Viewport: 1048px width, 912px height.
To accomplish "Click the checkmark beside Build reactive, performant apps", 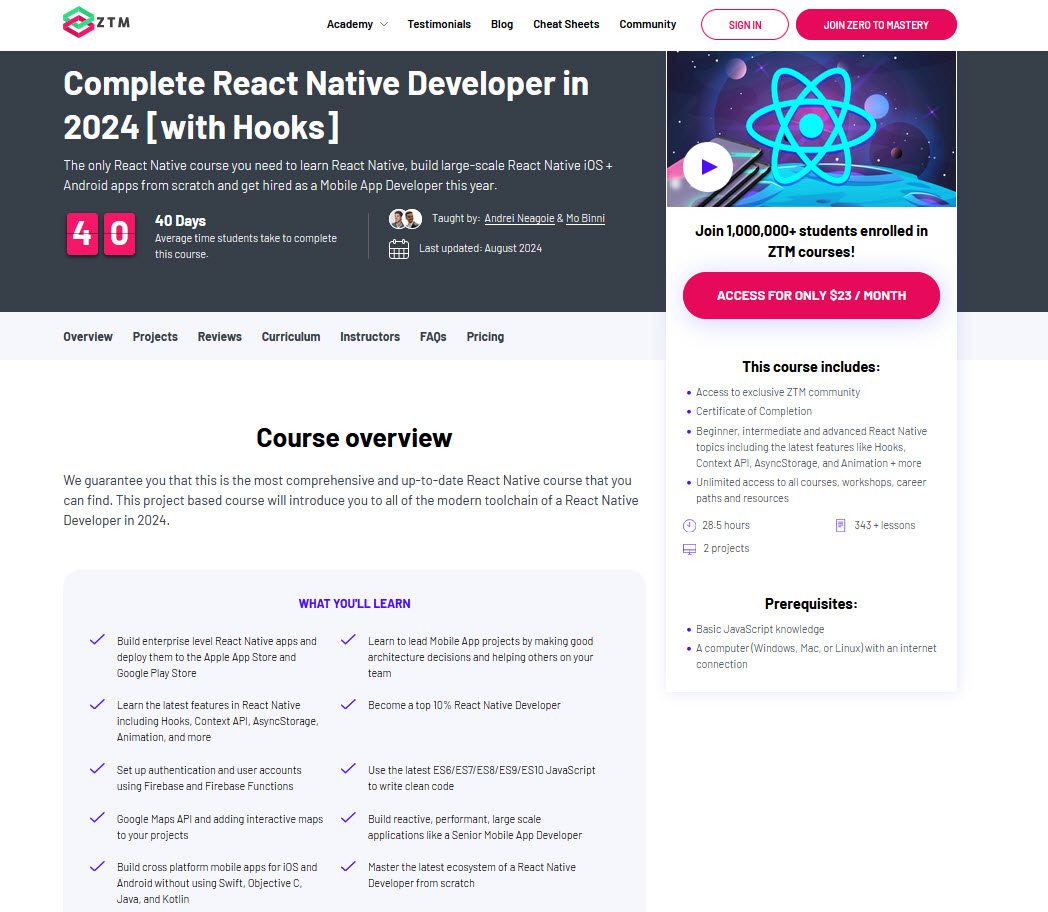I will (348, 817).
